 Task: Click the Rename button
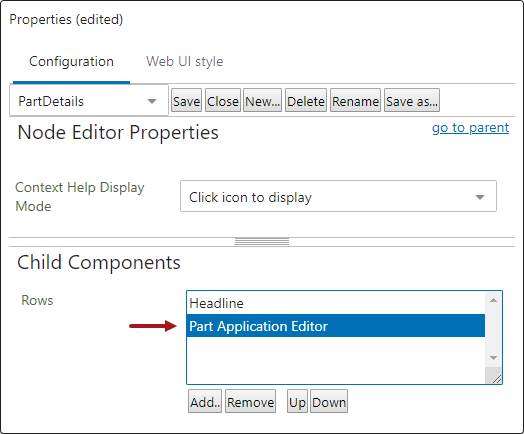click(x=355, y=101)
